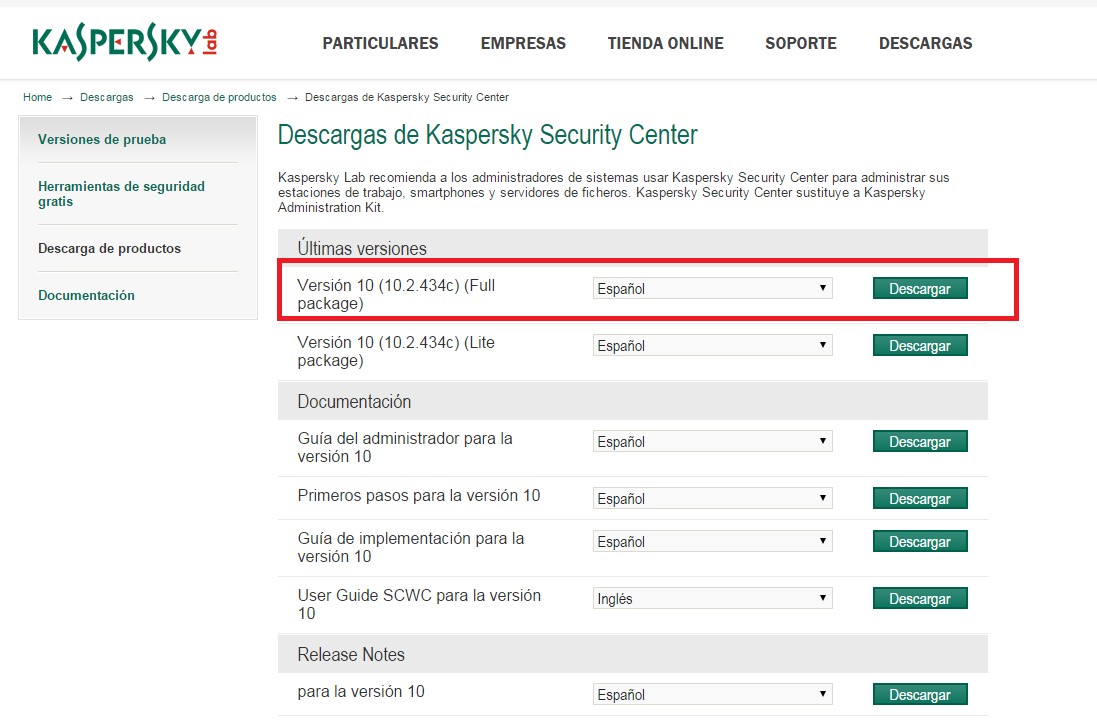The width and height of the screenshot is (1097, 726).
Task: Click the Kaspersky Lab logo
Action: 120,38
